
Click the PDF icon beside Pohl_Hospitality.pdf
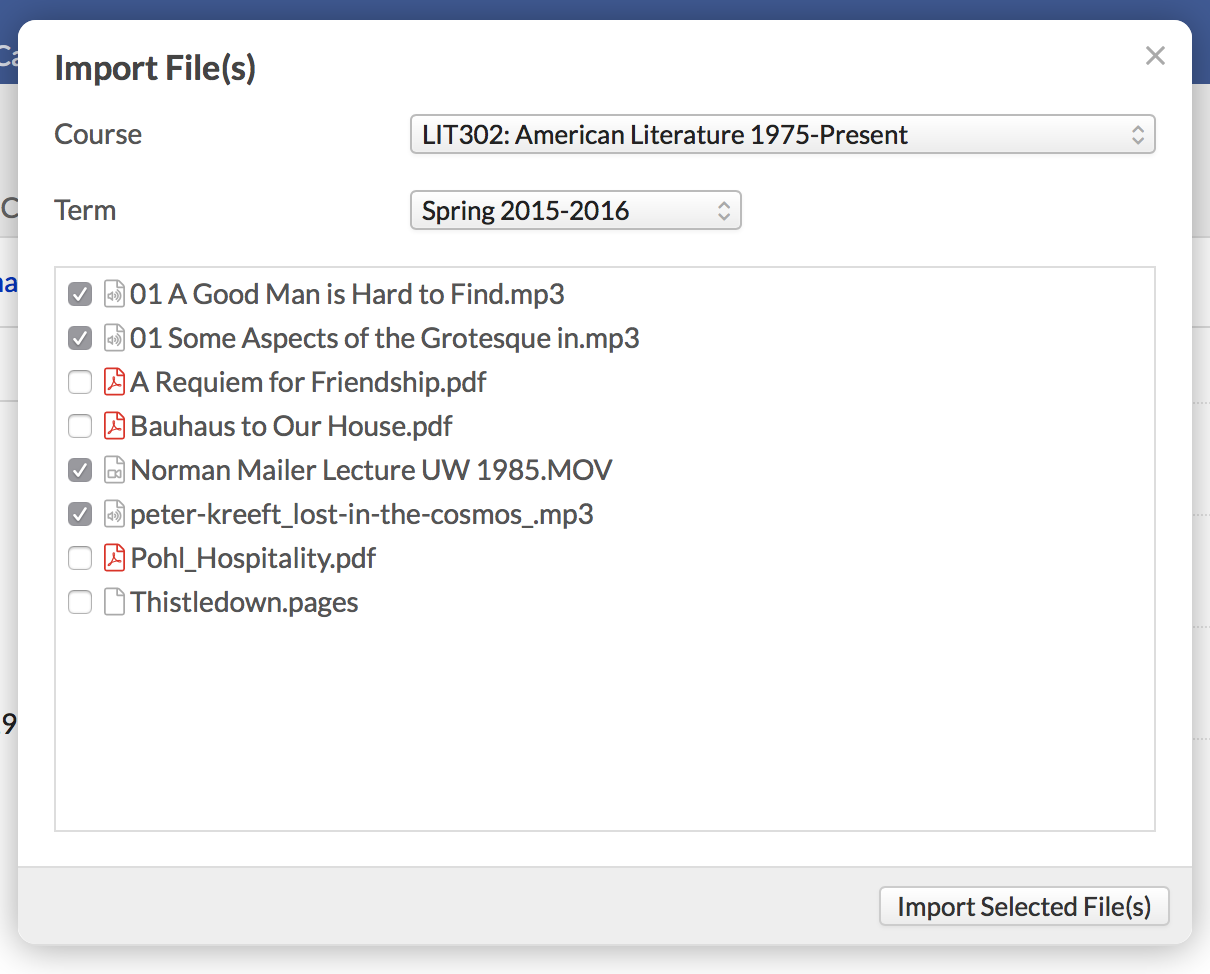(114, 558)
